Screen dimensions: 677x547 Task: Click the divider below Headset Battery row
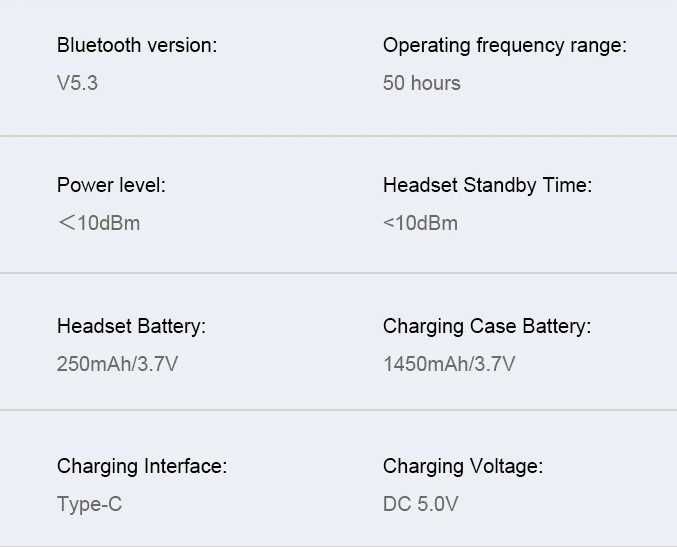coord(338,409)
